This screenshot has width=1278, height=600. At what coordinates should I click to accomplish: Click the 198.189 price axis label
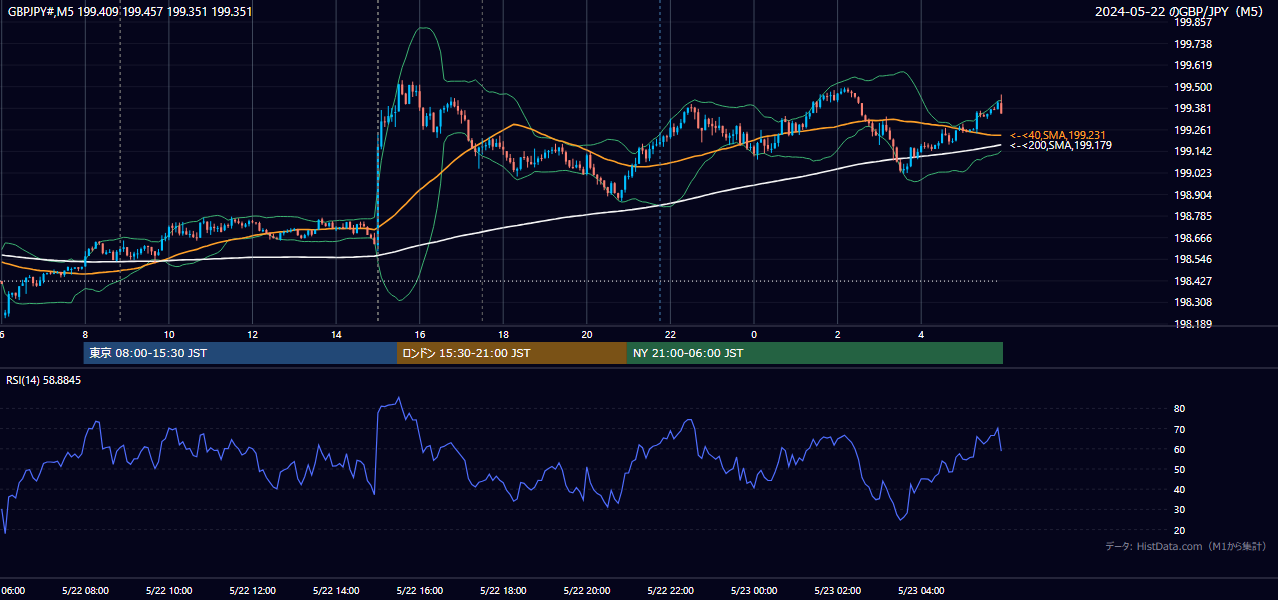[x=1192, y=324]
